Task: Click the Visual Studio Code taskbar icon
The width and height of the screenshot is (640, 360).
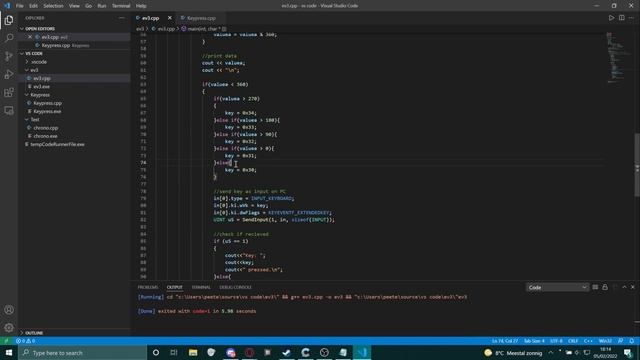Action: [x=362, y=353]
